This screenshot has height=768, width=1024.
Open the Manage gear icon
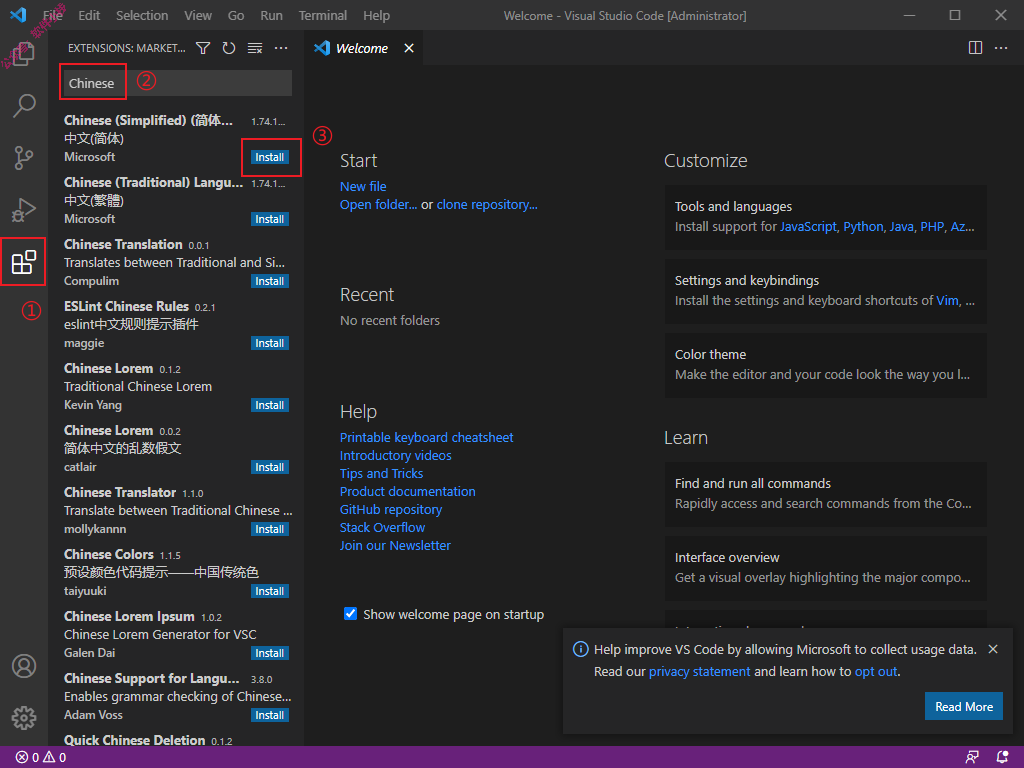tap(24, 718)
